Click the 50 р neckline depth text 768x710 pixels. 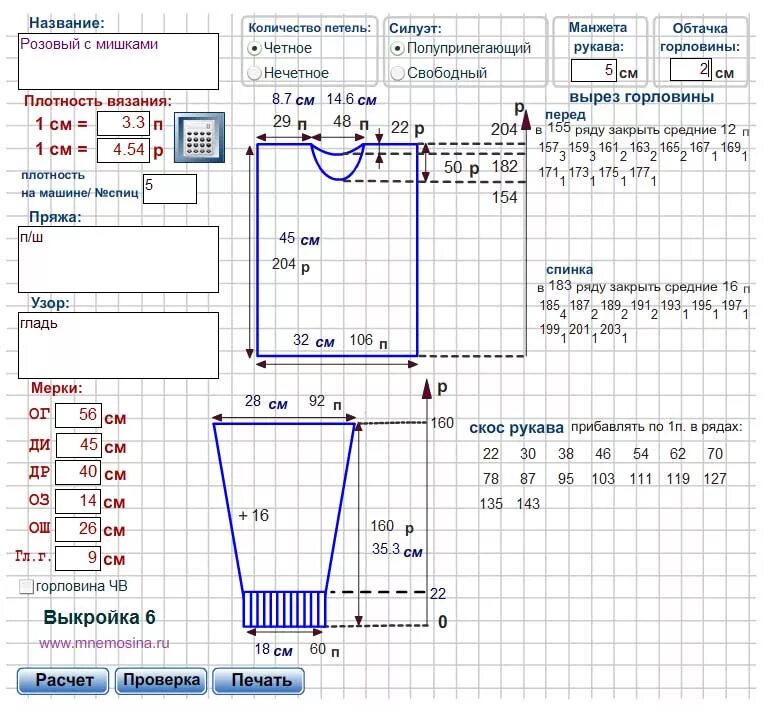[x=461, y=167]
